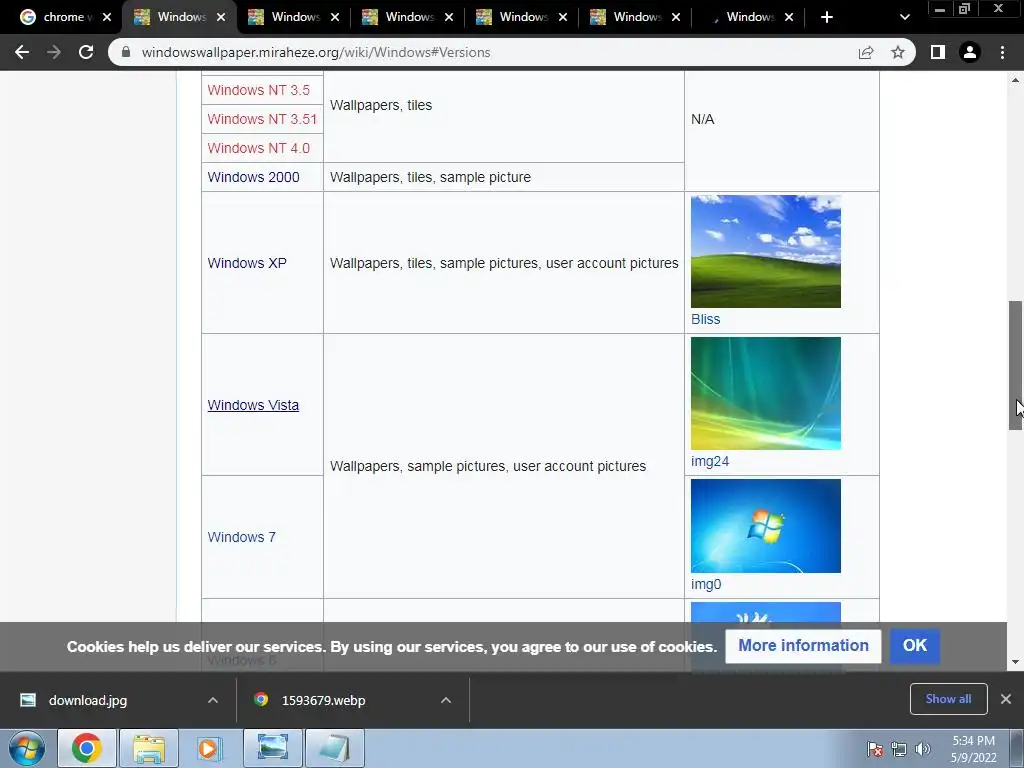This screenshot has width=1024, height=768.
Task: Expand the tab search chevron
Action: [904, 17]
